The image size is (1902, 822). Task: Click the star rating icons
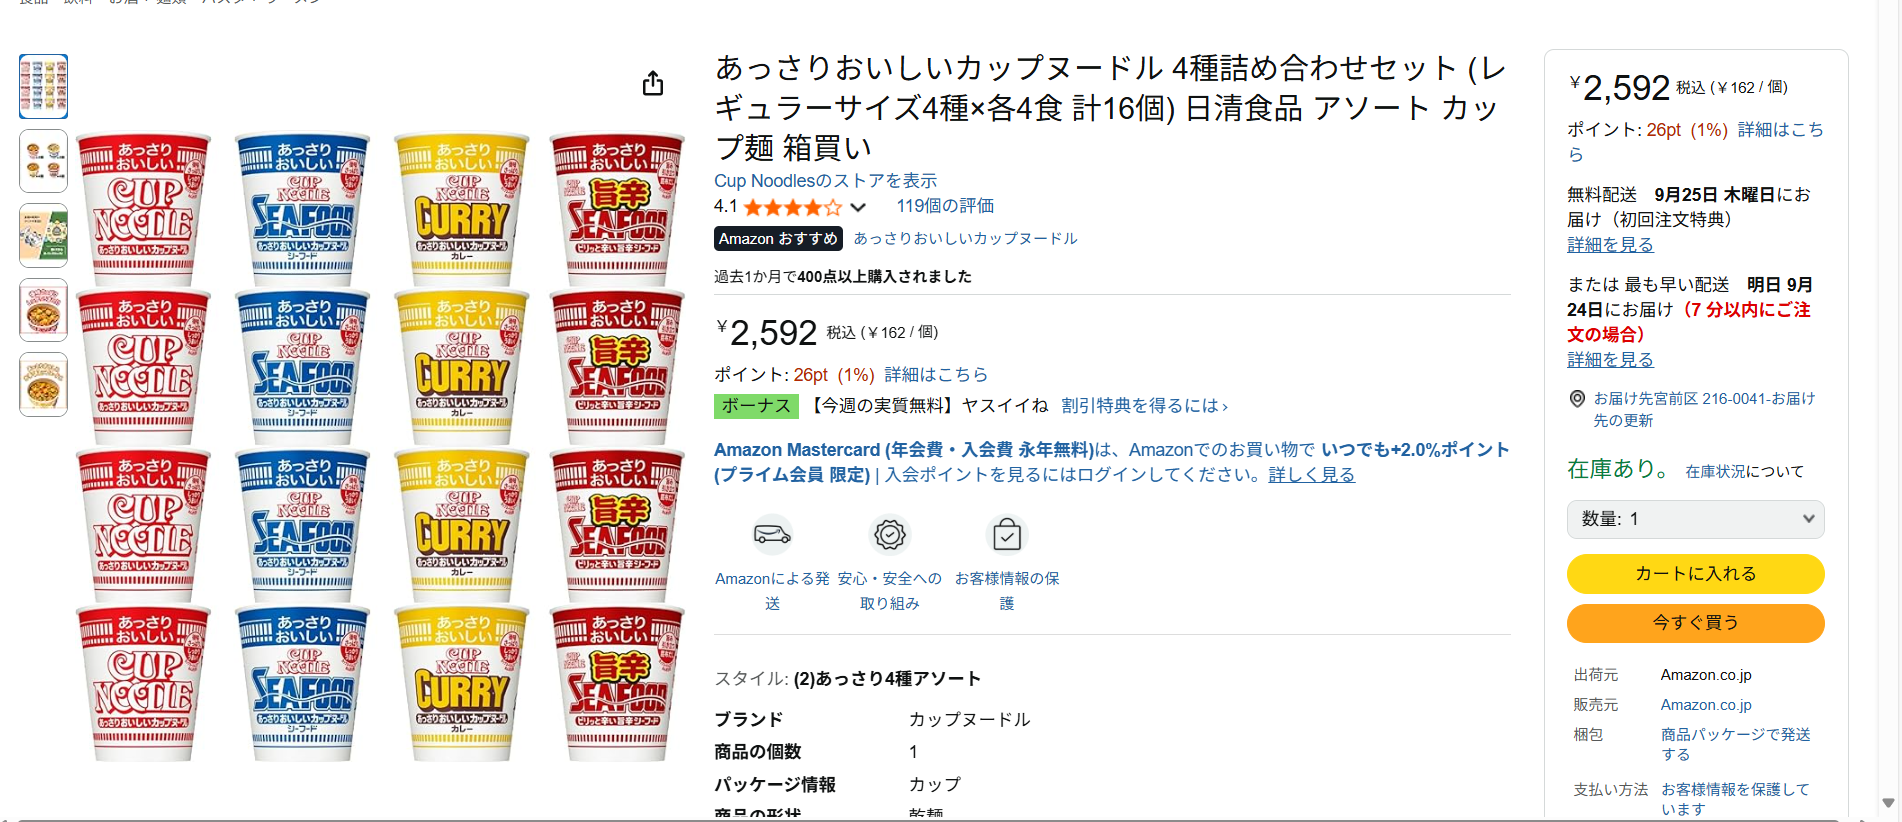coord(792,207)
